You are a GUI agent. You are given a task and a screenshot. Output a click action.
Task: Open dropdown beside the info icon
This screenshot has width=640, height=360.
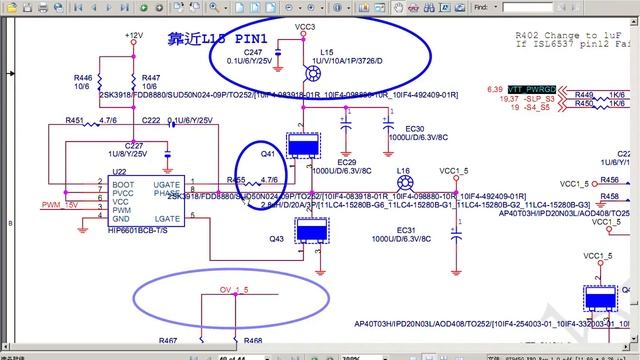[348, 8]
